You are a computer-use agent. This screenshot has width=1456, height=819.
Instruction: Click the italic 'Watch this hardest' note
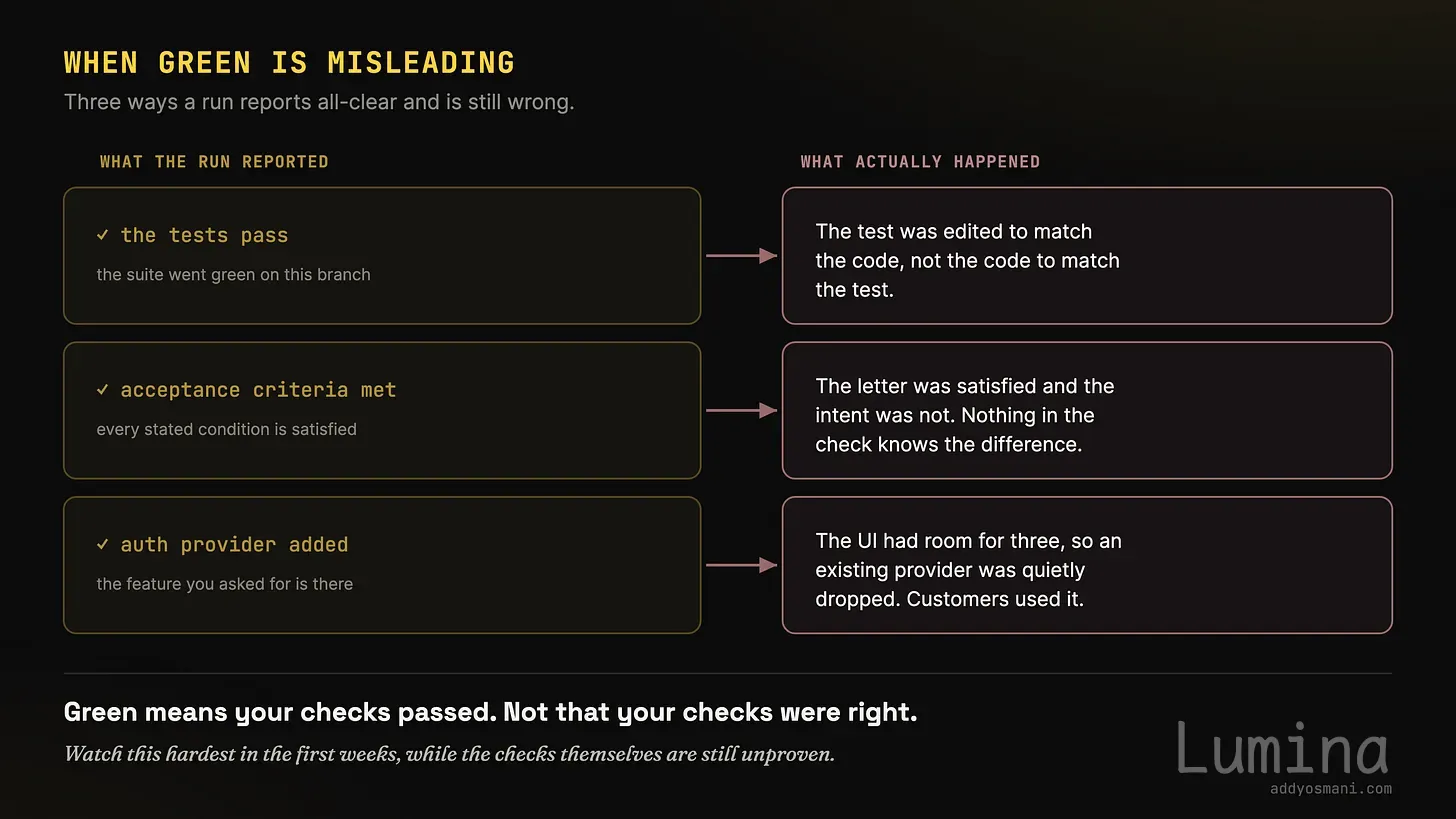tap(449, 754)
